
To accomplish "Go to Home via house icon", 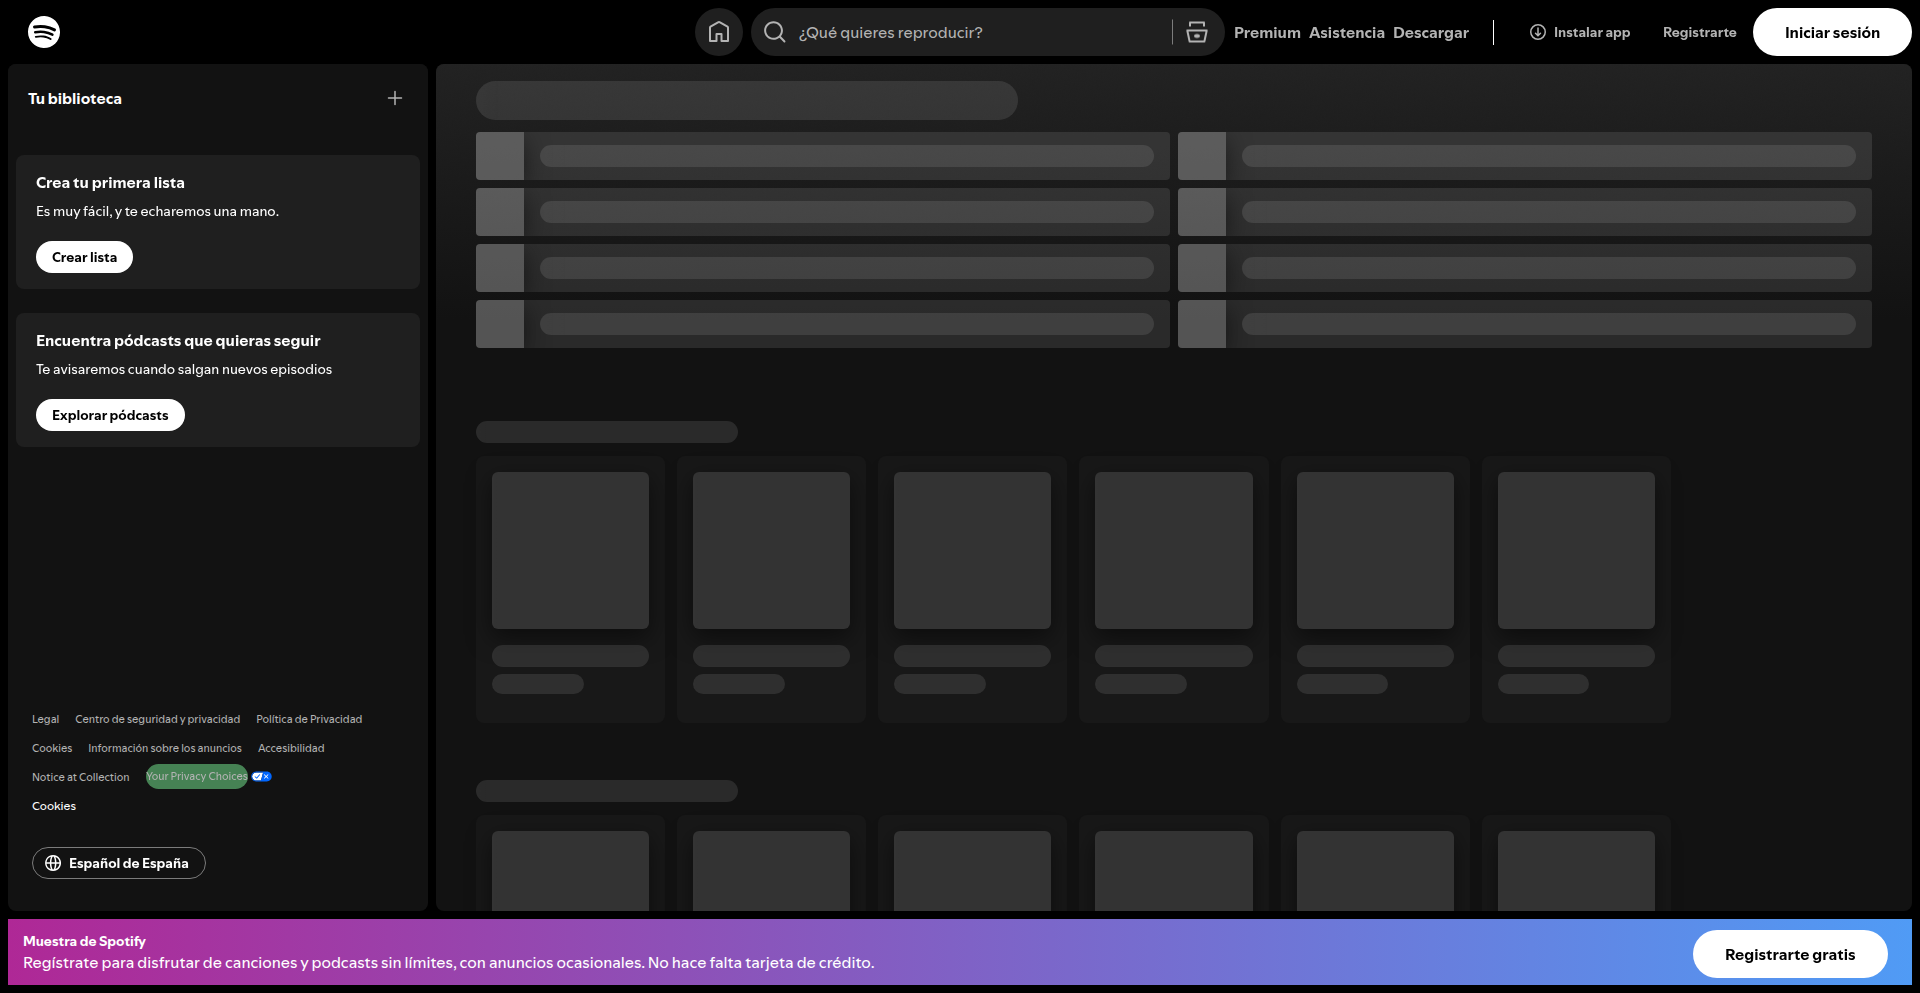I will (x=718, y=32).
